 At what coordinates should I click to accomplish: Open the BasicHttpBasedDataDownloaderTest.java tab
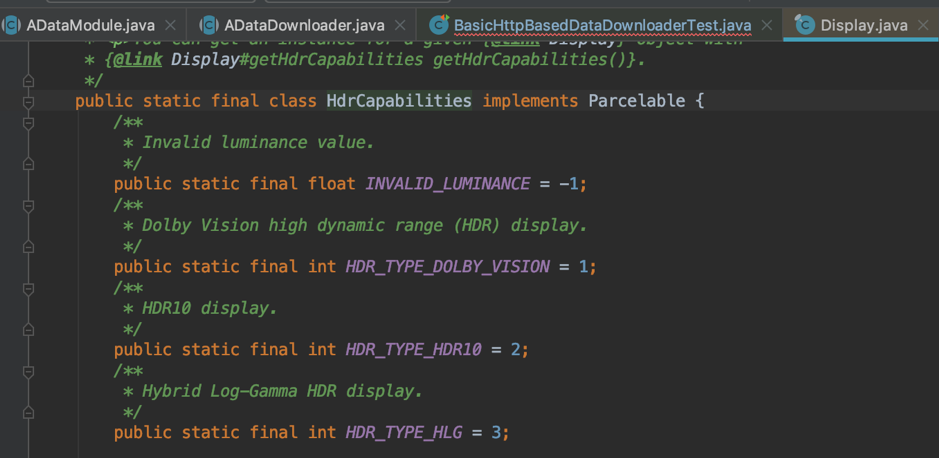click(602, 25)
